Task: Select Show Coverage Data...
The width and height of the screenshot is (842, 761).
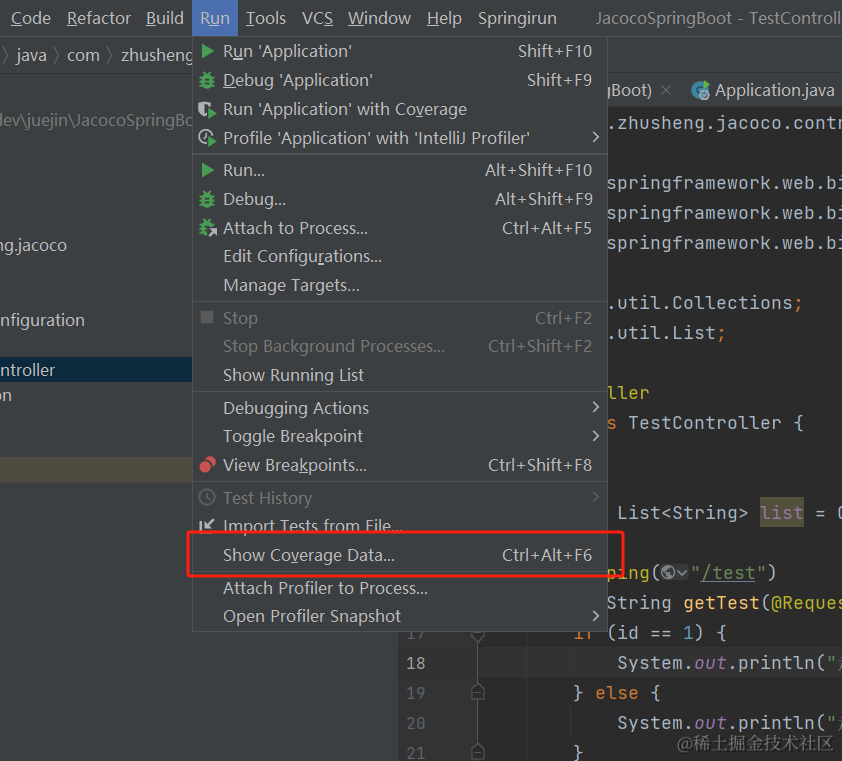Action: point(400,555)
